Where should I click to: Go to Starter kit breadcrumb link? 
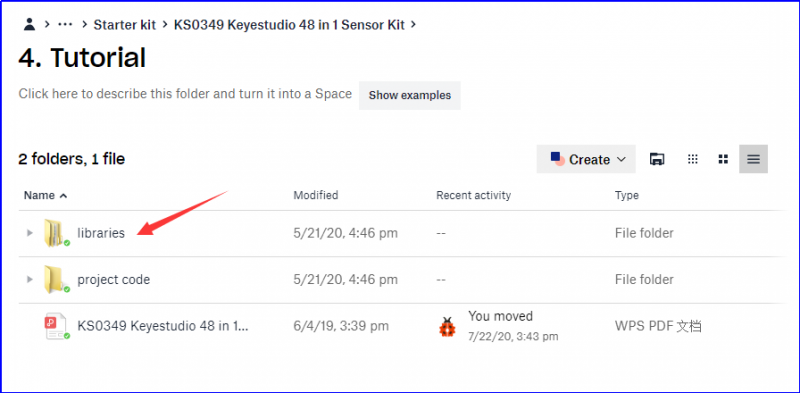[x=124, y=24]
